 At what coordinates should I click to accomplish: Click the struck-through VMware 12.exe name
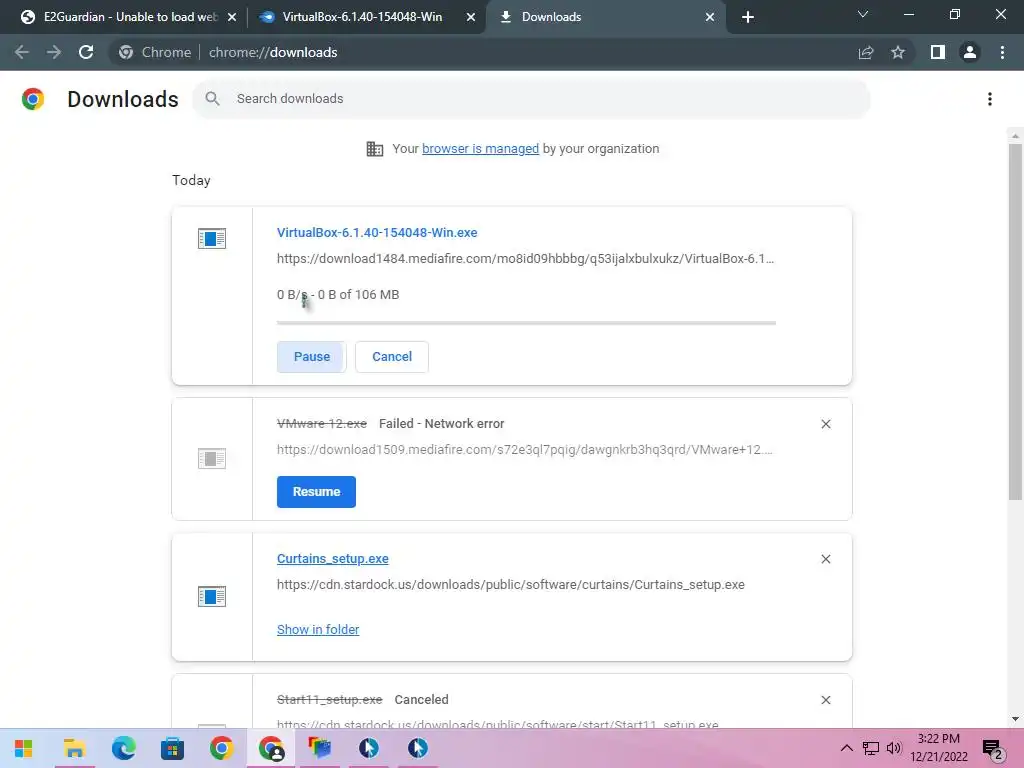coord(322,424)
